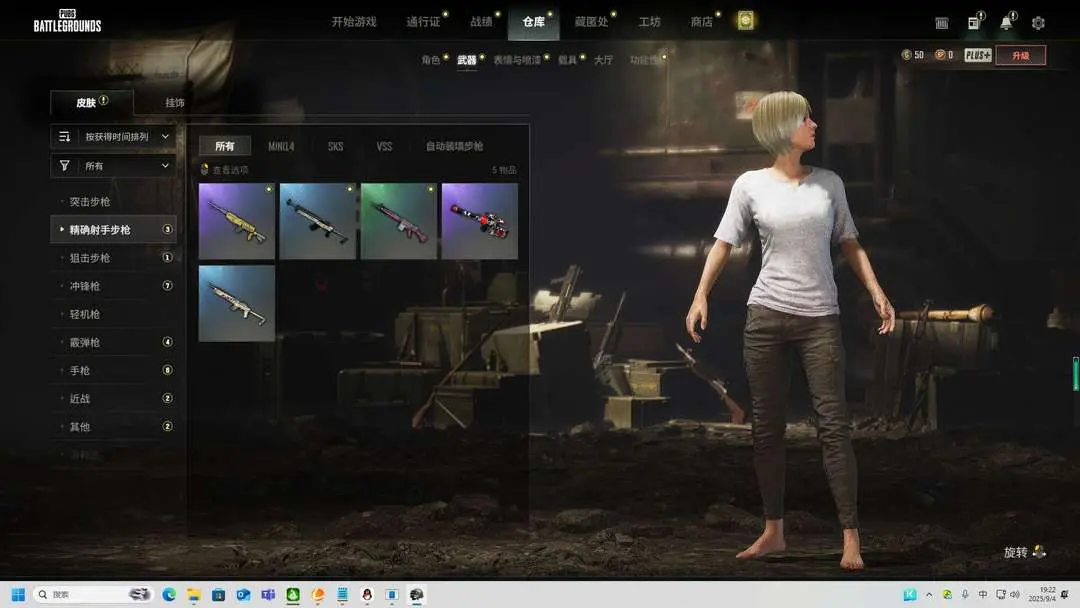The image size is (1080, 608).
Task: Expand the 按获得时间排列 sort dropdown
Action: [113, 137]
